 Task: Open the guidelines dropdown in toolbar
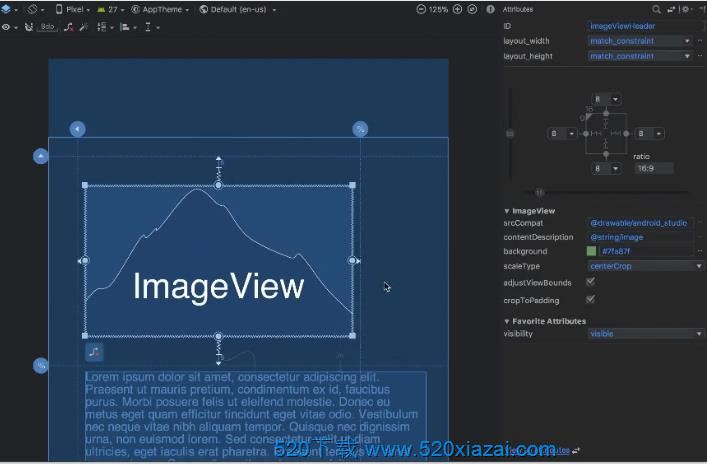pos(152,28)
